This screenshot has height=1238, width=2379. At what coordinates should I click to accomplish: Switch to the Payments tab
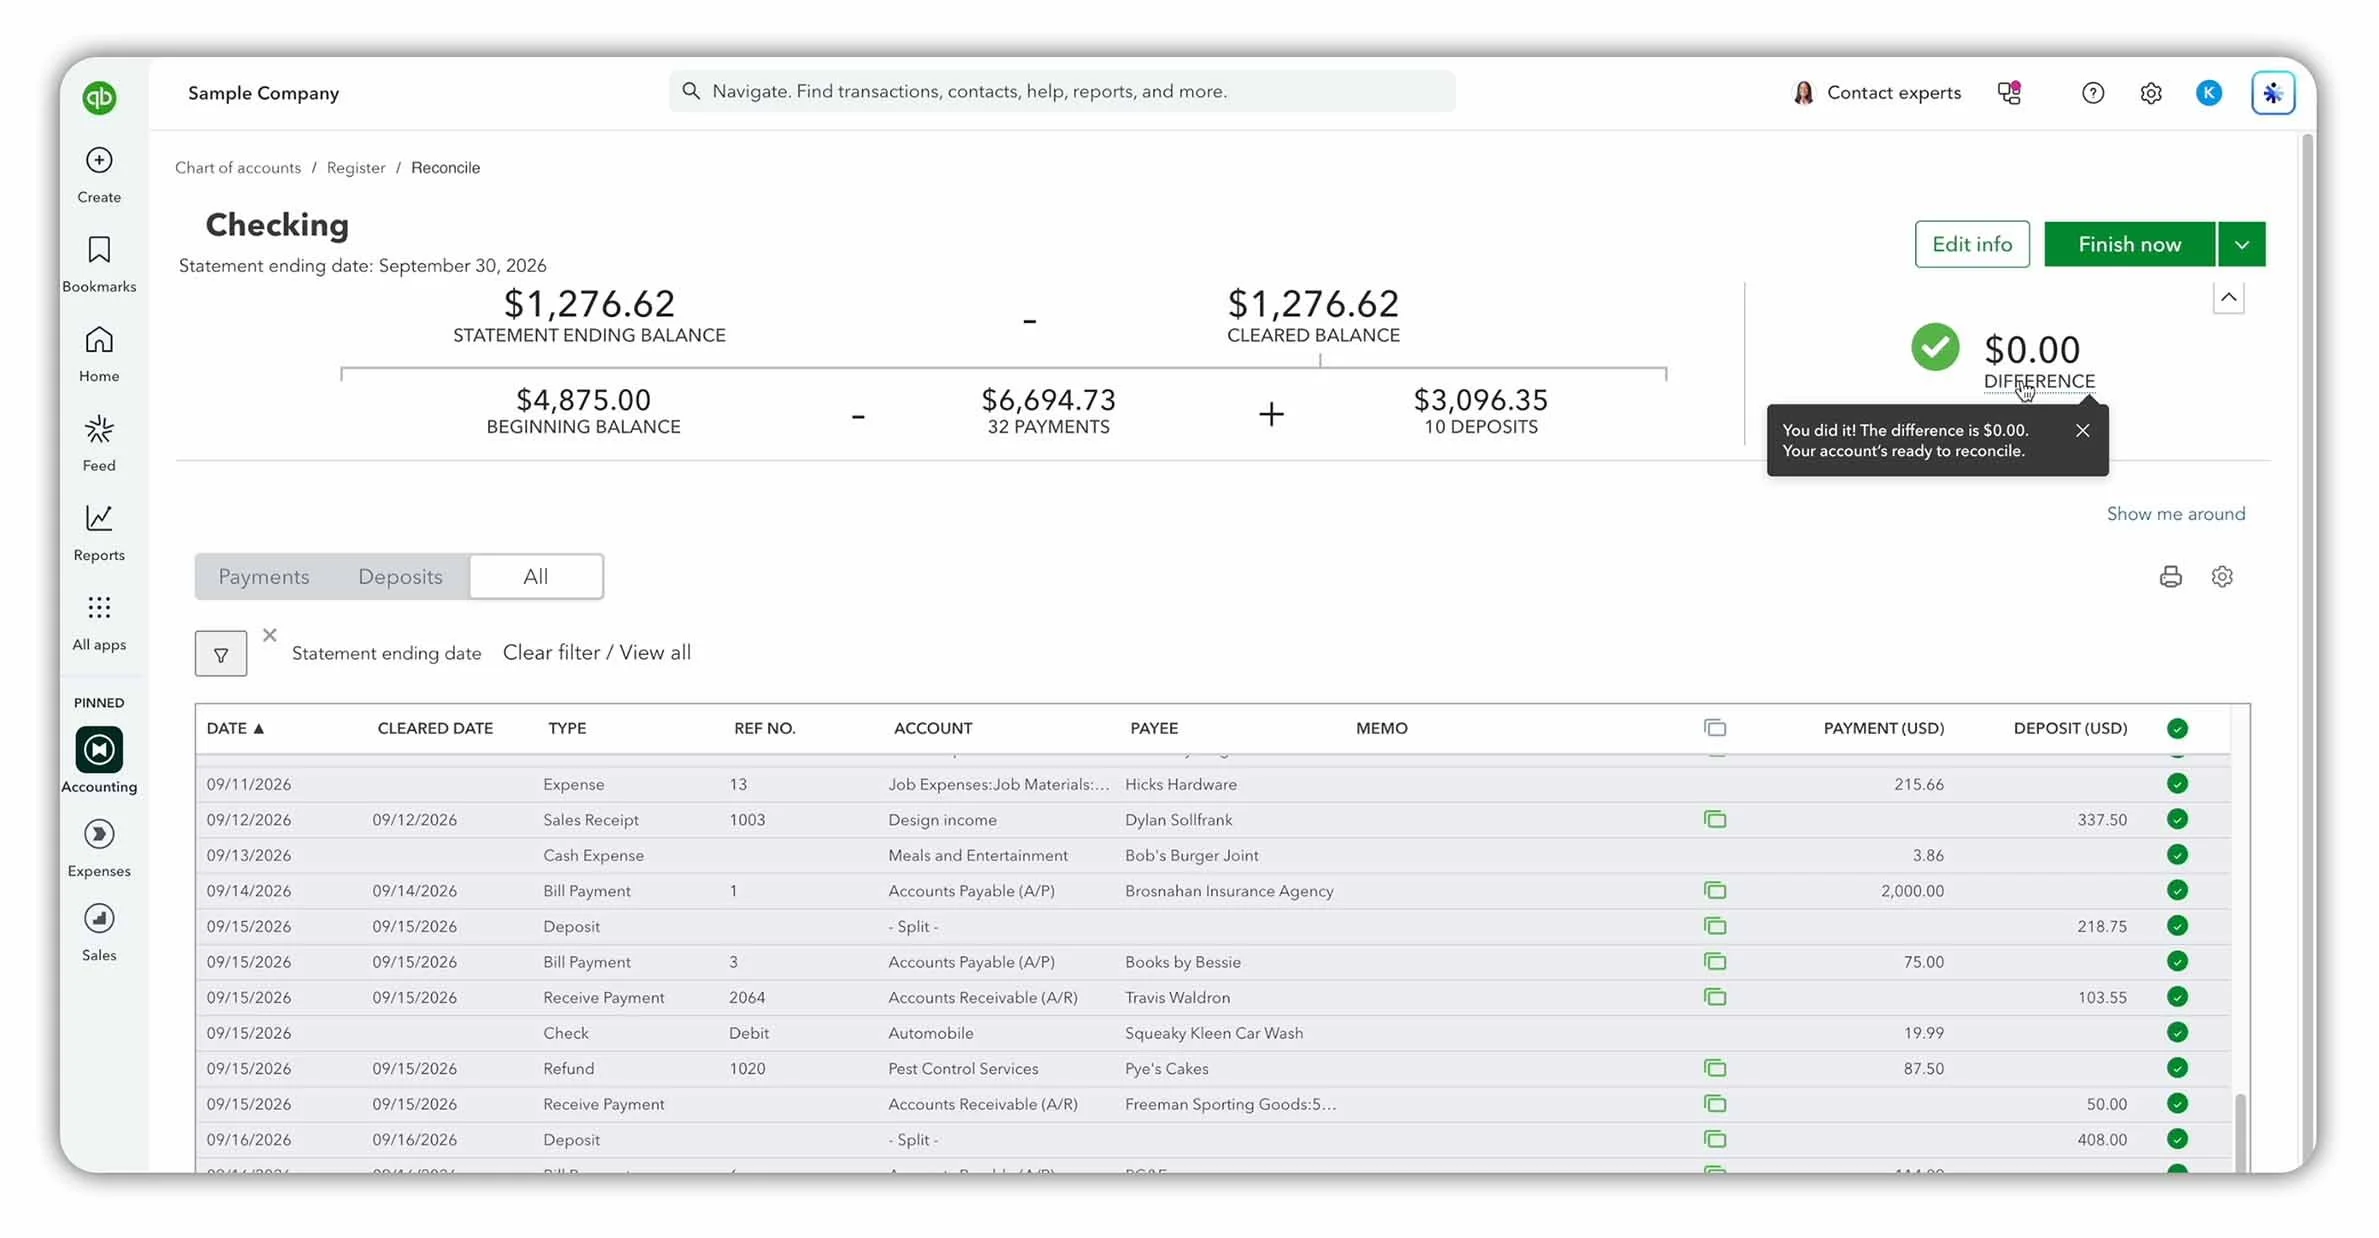tap(264, 576)
